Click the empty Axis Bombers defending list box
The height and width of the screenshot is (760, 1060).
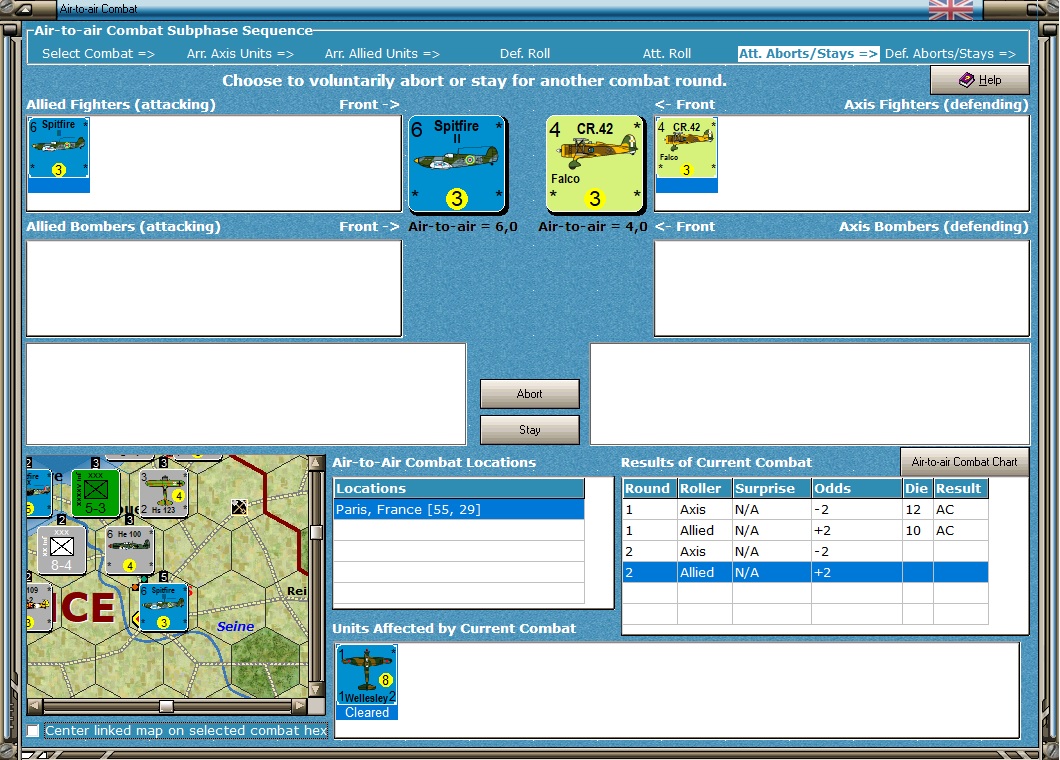842,288
